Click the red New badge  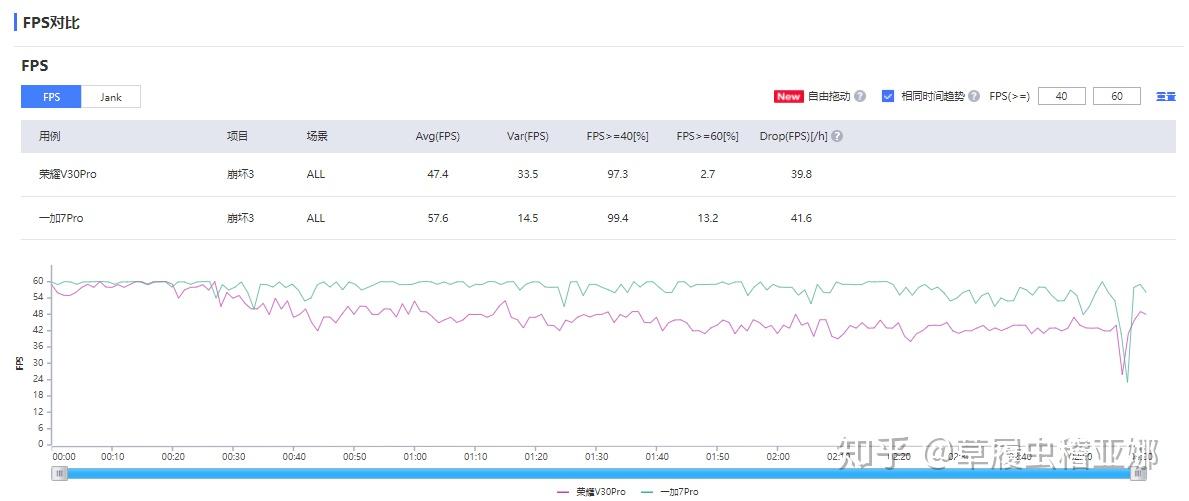point(789,96)
